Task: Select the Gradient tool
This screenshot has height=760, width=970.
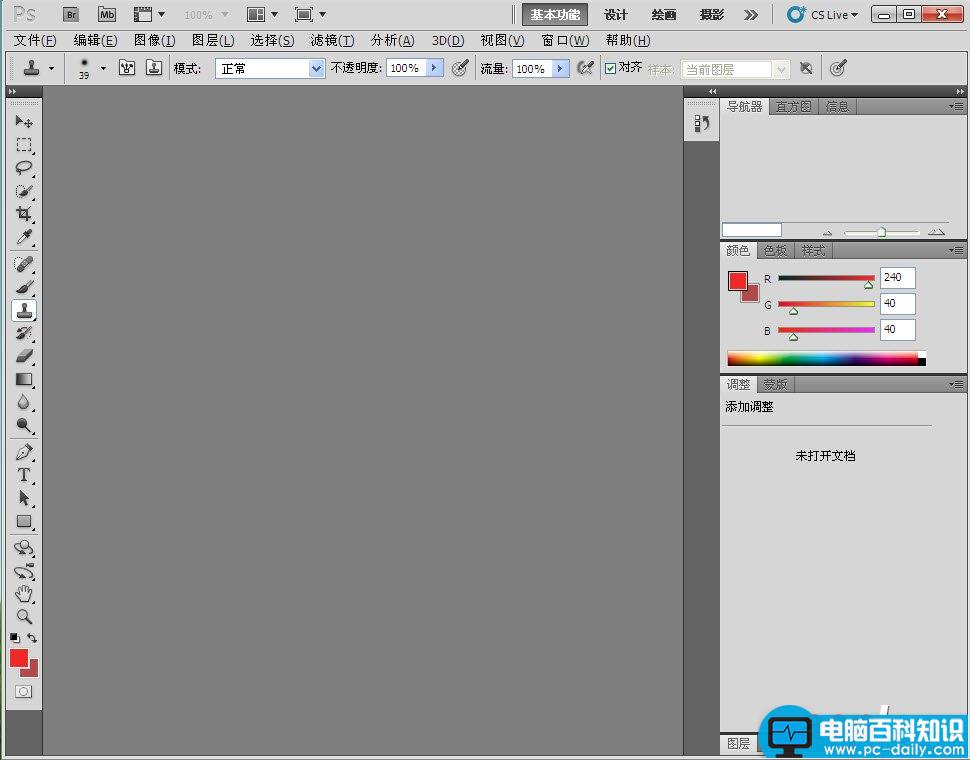Action: click(x=24, y=380)
